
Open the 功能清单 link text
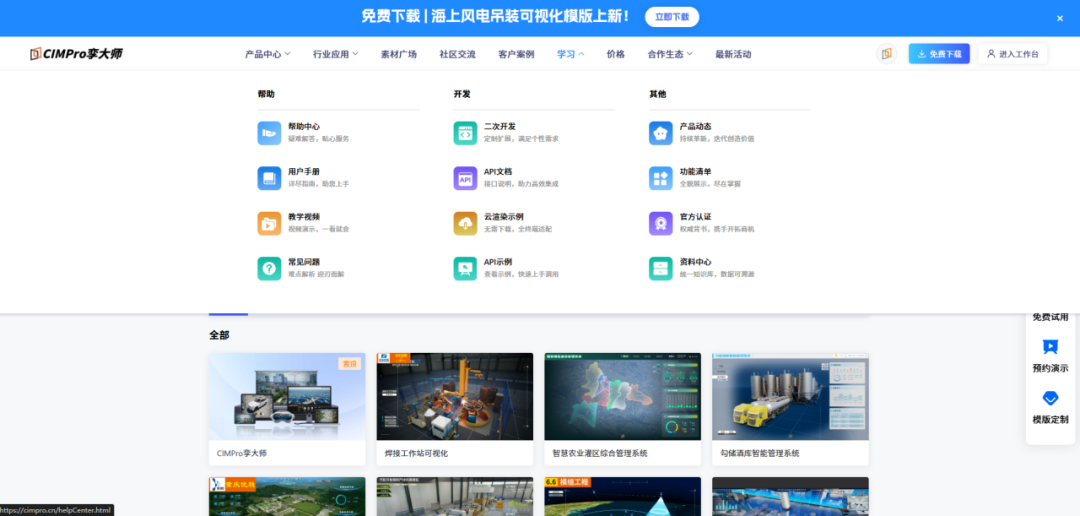[x=696, y=172]
